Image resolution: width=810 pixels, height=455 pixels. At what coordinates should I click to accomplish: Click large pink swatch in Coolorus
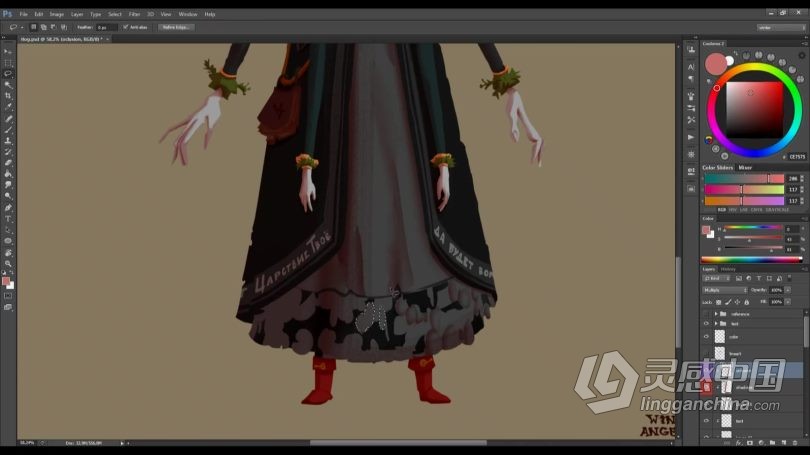[x=715, y=64]
